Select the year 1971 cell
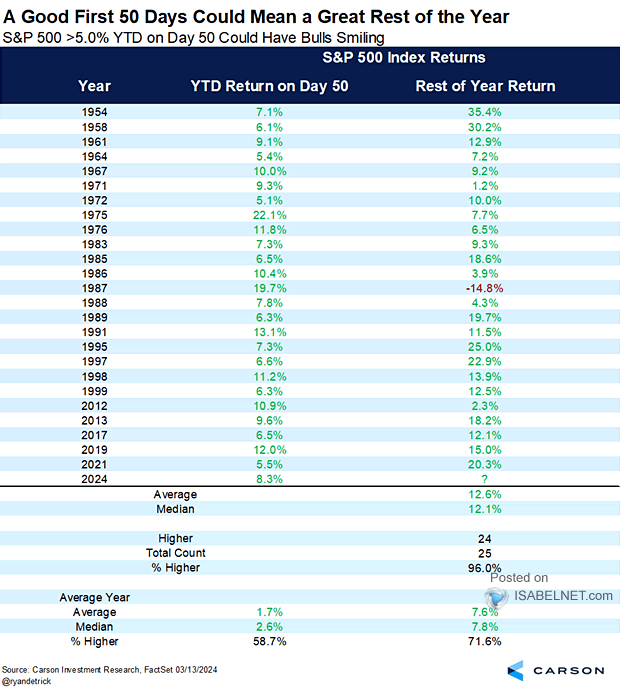This screenshot has width=620, height=700. pyautogui.click(x=94, y=186)
